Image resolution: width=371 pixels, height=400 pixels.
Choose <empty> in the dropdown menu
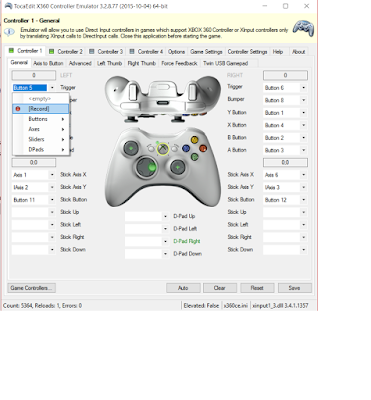pos(41,99)
